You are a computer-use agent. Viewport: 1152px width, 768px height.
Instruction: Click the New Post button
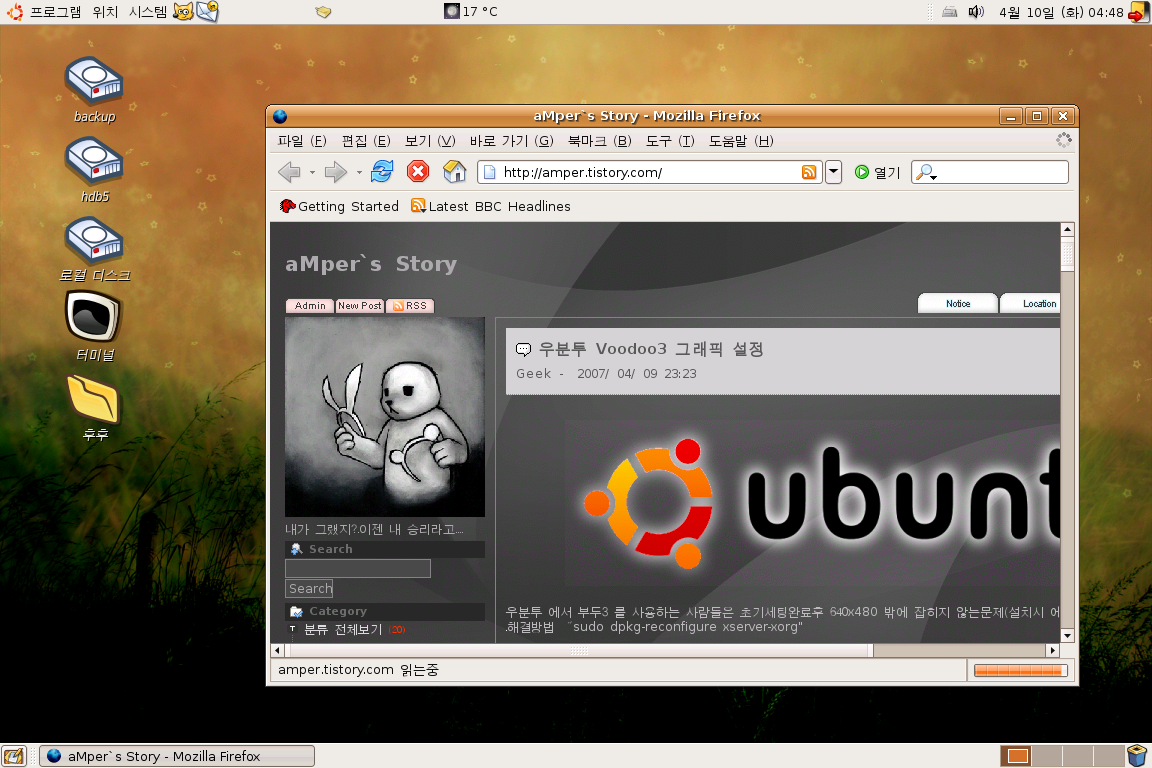(360, 306)
